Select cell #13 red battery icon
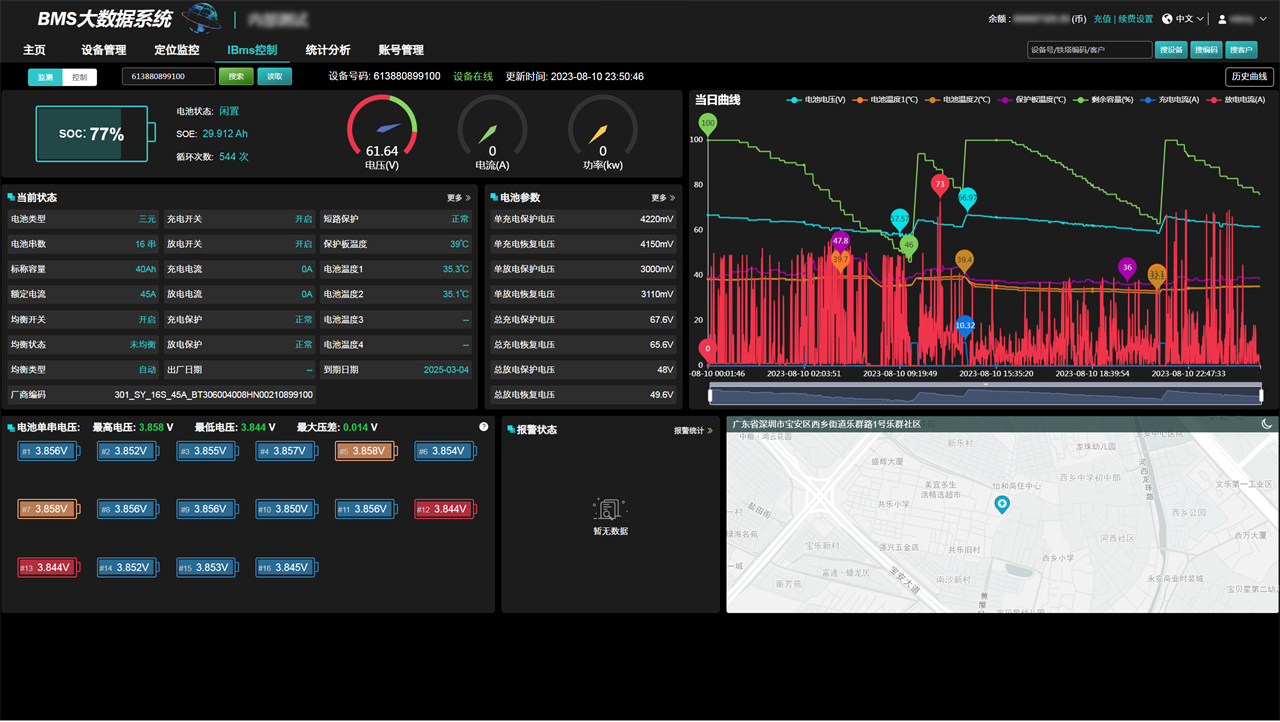The height and width of the screenshot is (722, 1280). click(x=47, y=567)
